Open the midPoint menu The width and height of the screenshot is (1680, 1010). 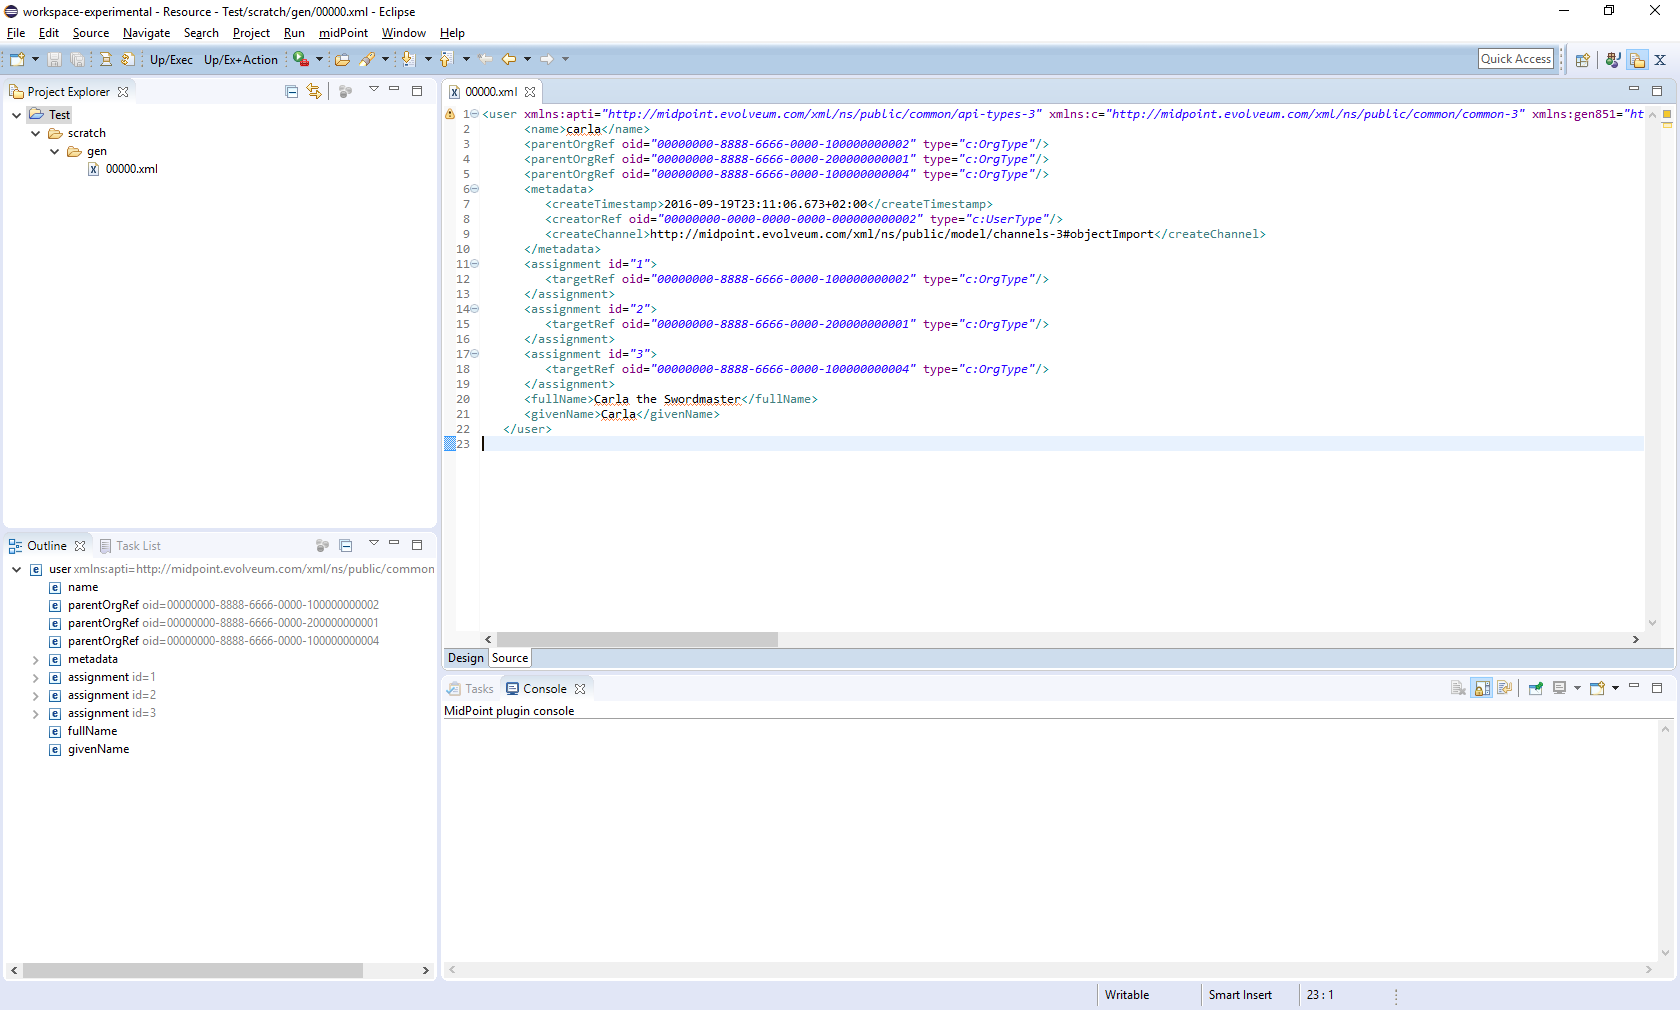pos(343,33)
